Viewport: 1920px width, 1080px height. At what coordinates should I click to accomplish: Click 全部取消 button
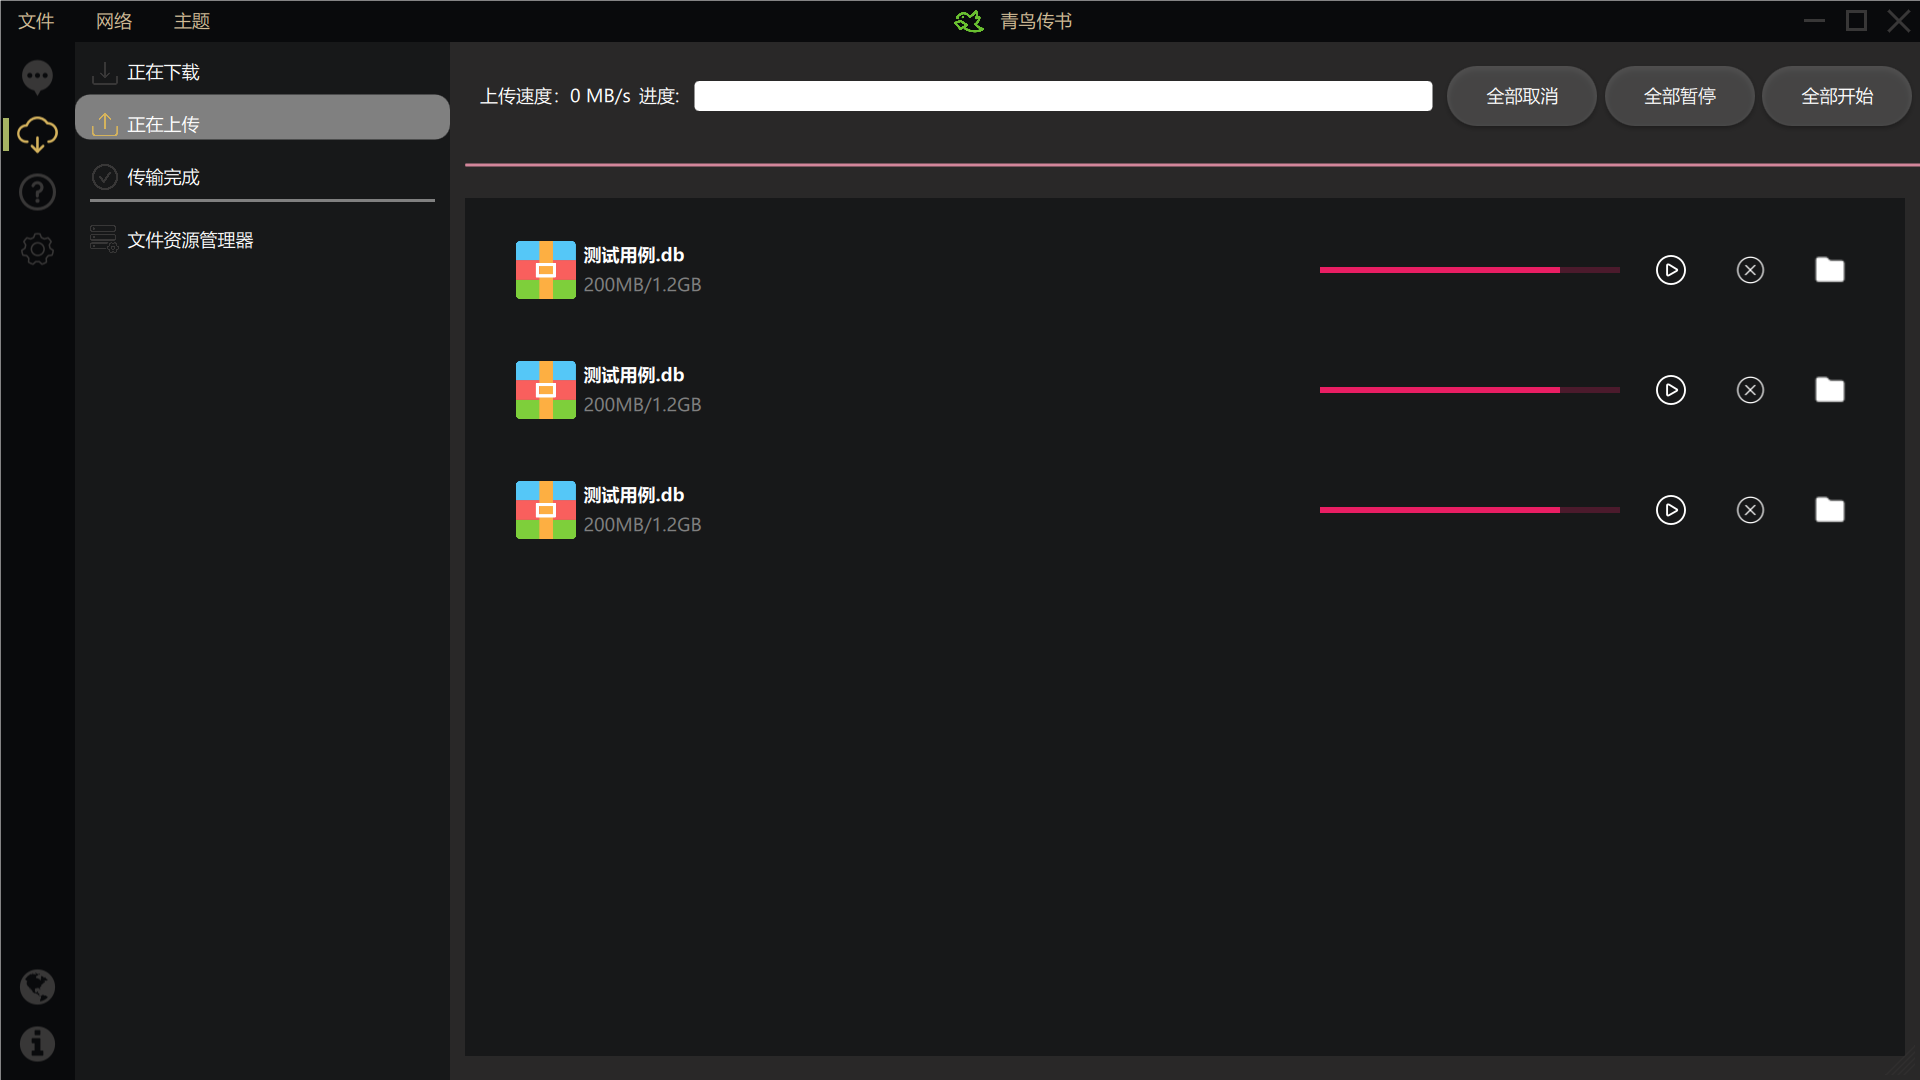point(1522,96)
